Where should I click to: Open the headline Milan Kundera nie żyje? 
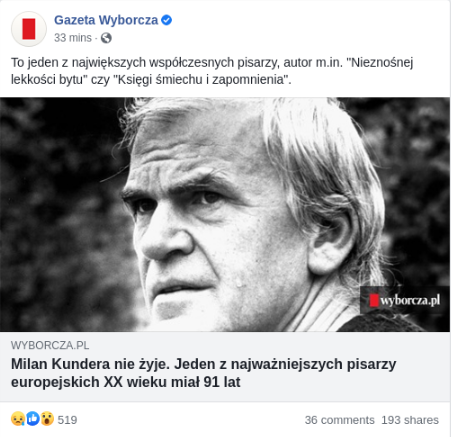[x=203, y=373]
